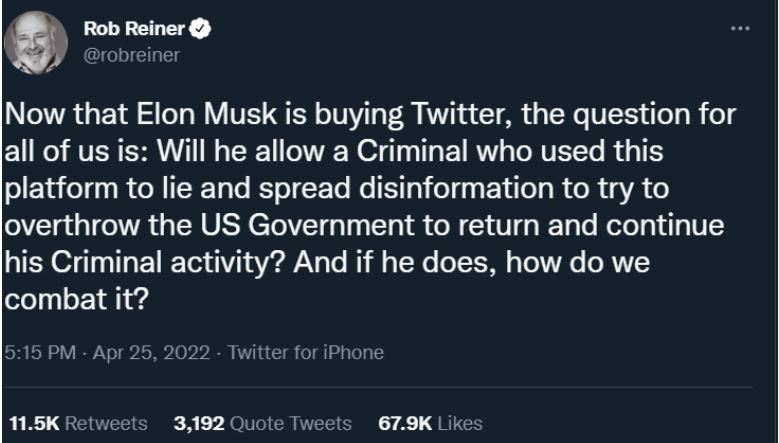
Task: Open Rob Reiner's profile photo
Action: [36, 43]
